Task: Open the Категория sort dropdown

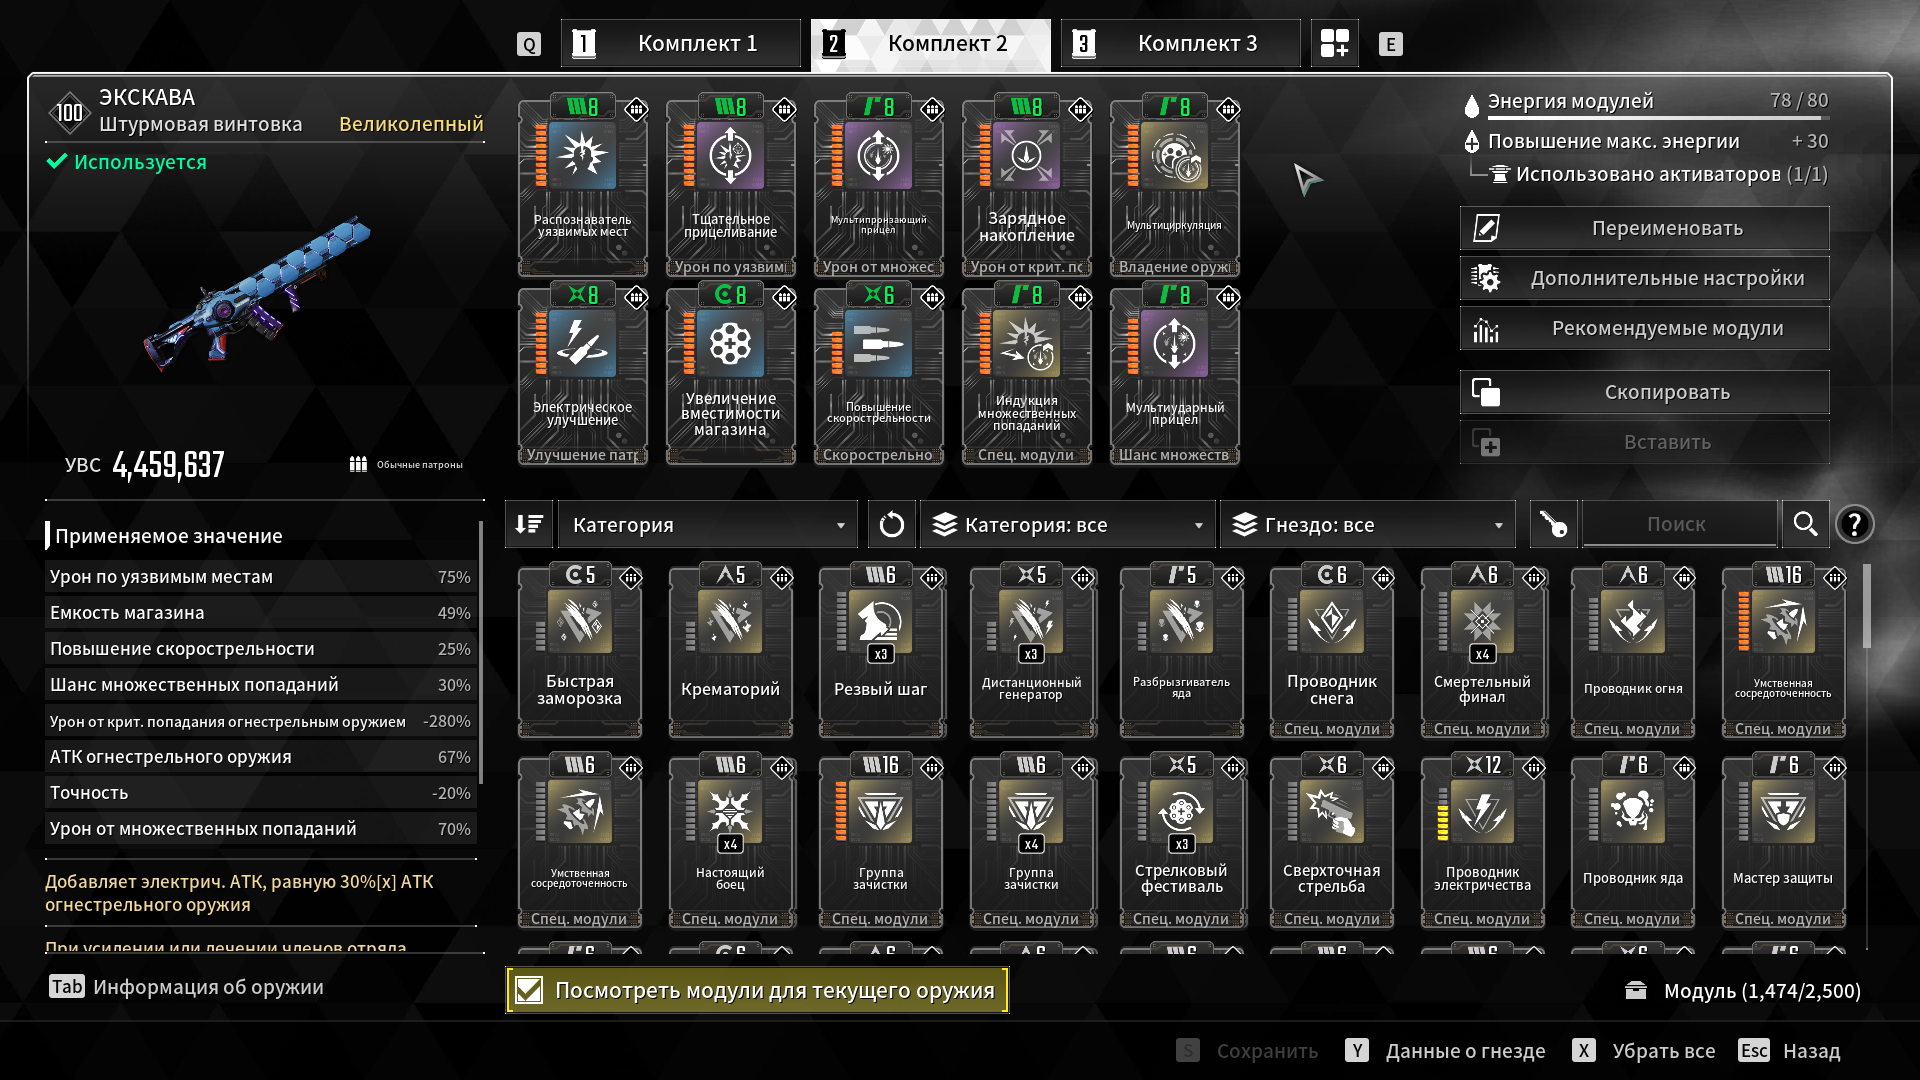Action: pyautogui.click(x=708, y=524)
